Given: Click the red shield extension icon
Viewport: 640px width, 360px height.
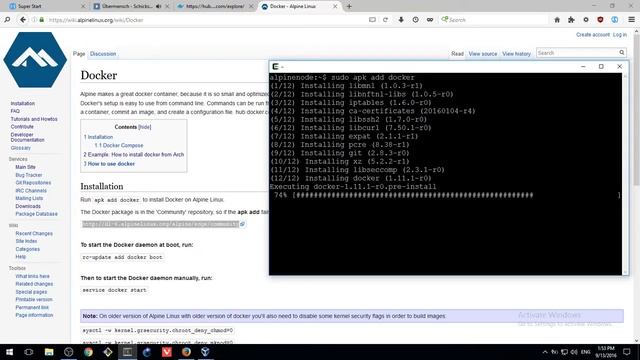Looking at the screenshot, I should coord(600,20).
